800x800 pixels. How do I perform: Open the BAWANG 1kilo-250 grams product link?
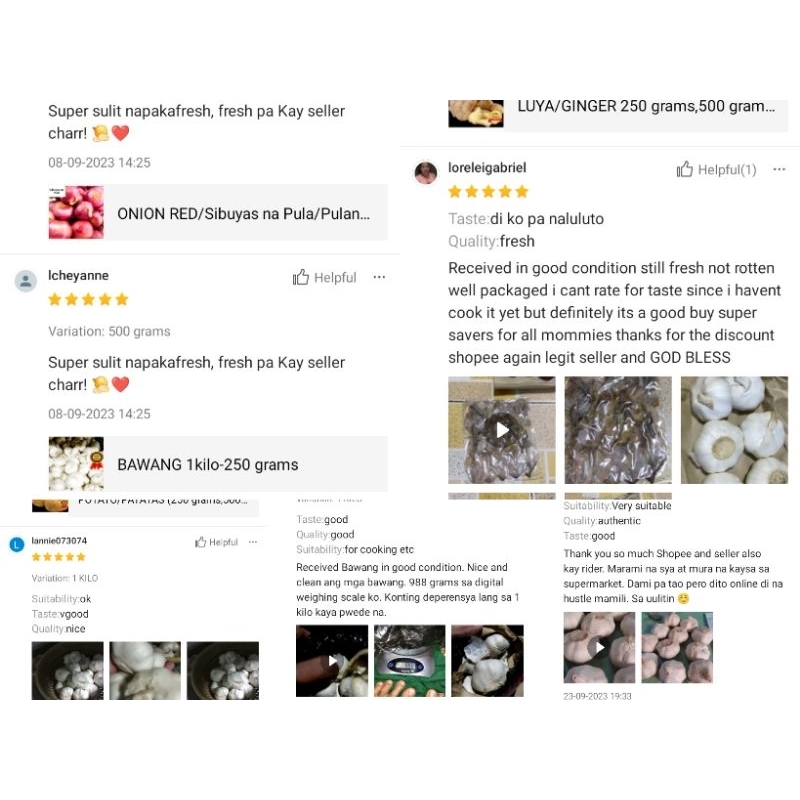(x=218, y=464)
